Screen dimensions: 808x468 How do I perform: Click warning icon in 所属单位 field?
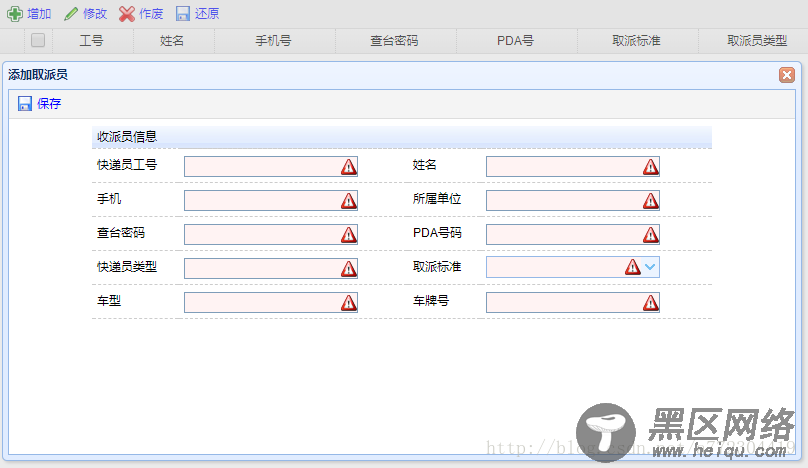point(651,201)
